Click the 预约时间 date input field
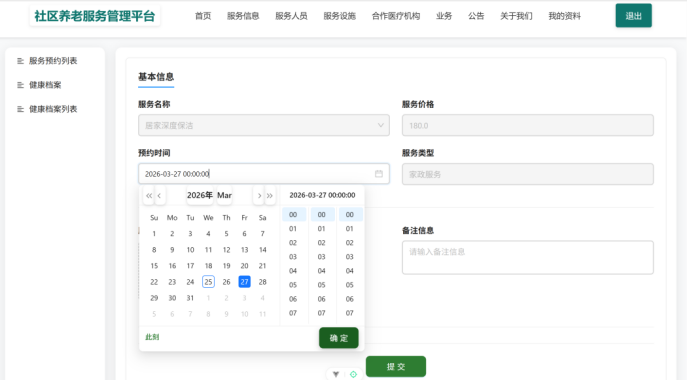This screenshot has width=687, height=380. pyautogui.click(x=264, y=174)
